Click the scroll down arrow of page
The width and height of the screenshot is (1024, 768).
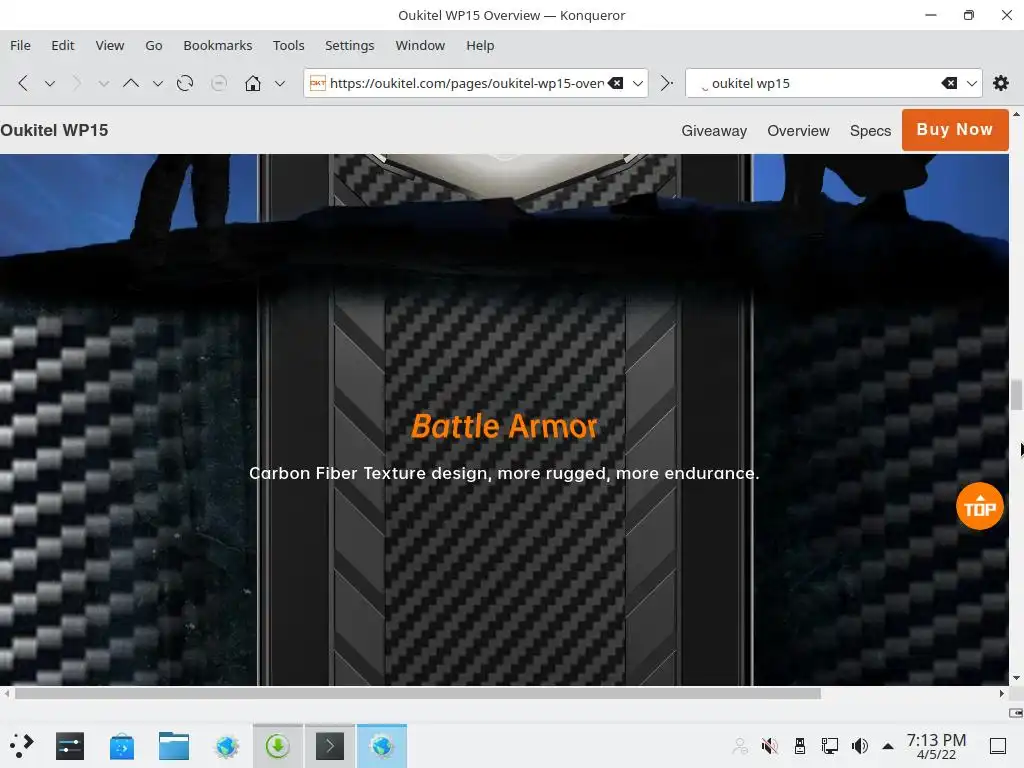(1016, 679)
